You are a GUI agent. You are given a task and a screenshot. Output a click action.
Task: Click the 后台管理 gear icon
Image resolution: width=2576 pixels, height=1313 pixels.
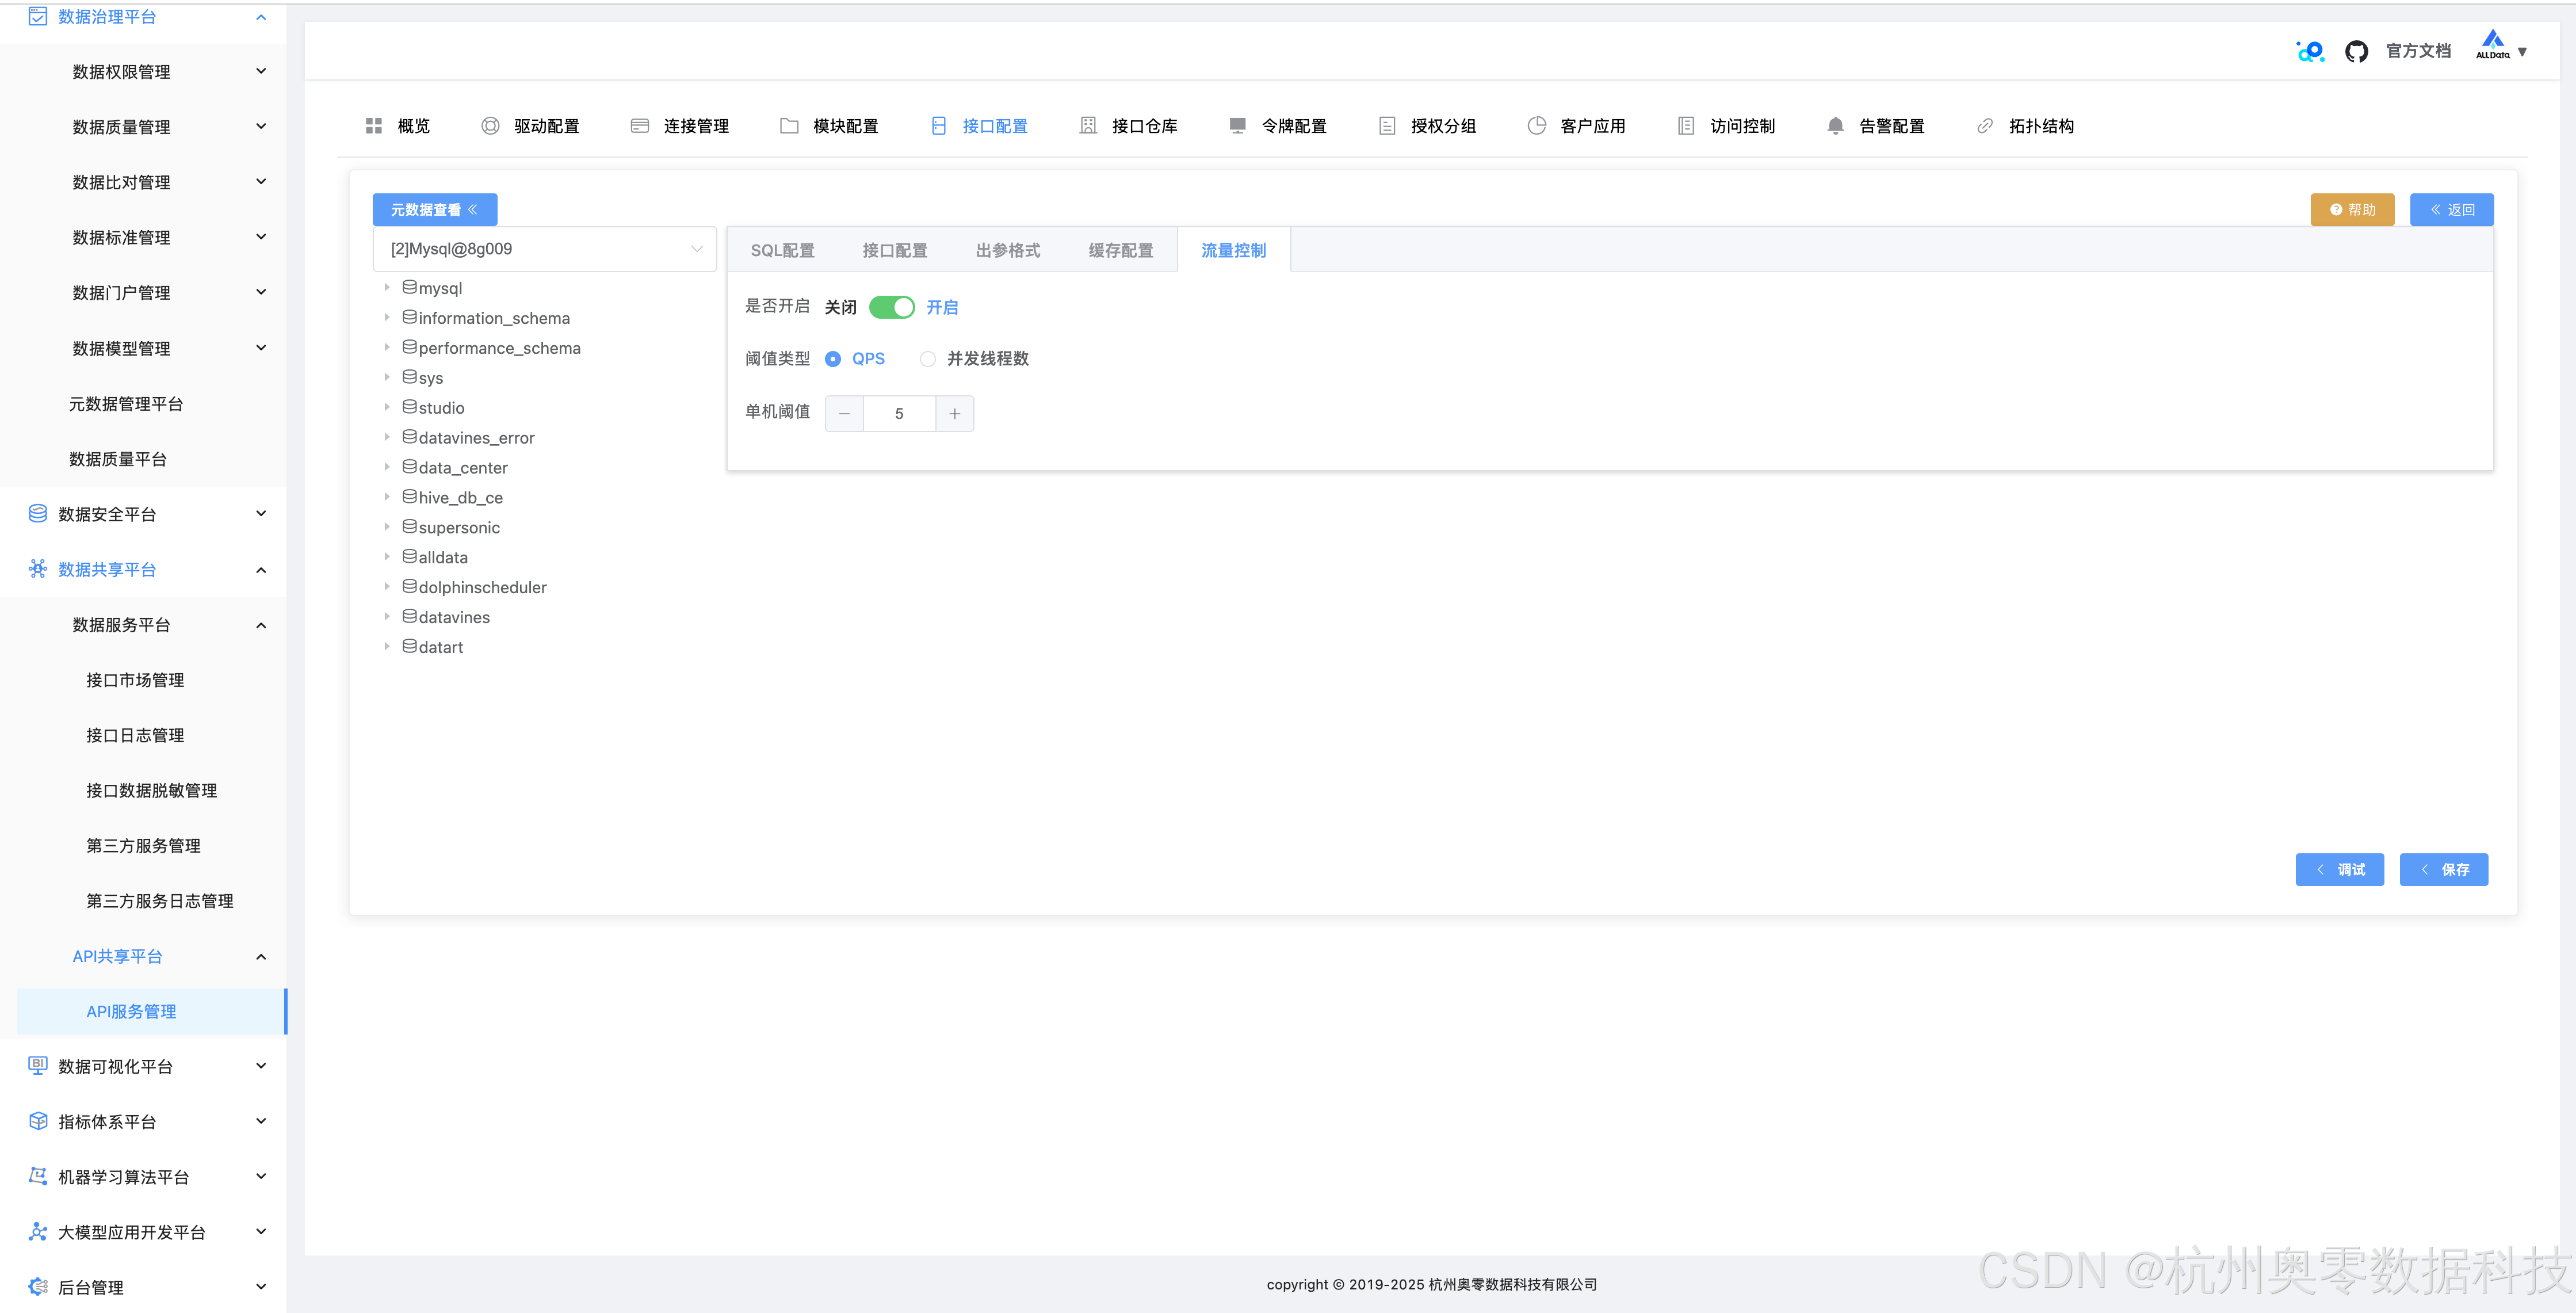tap(38, 1287)
